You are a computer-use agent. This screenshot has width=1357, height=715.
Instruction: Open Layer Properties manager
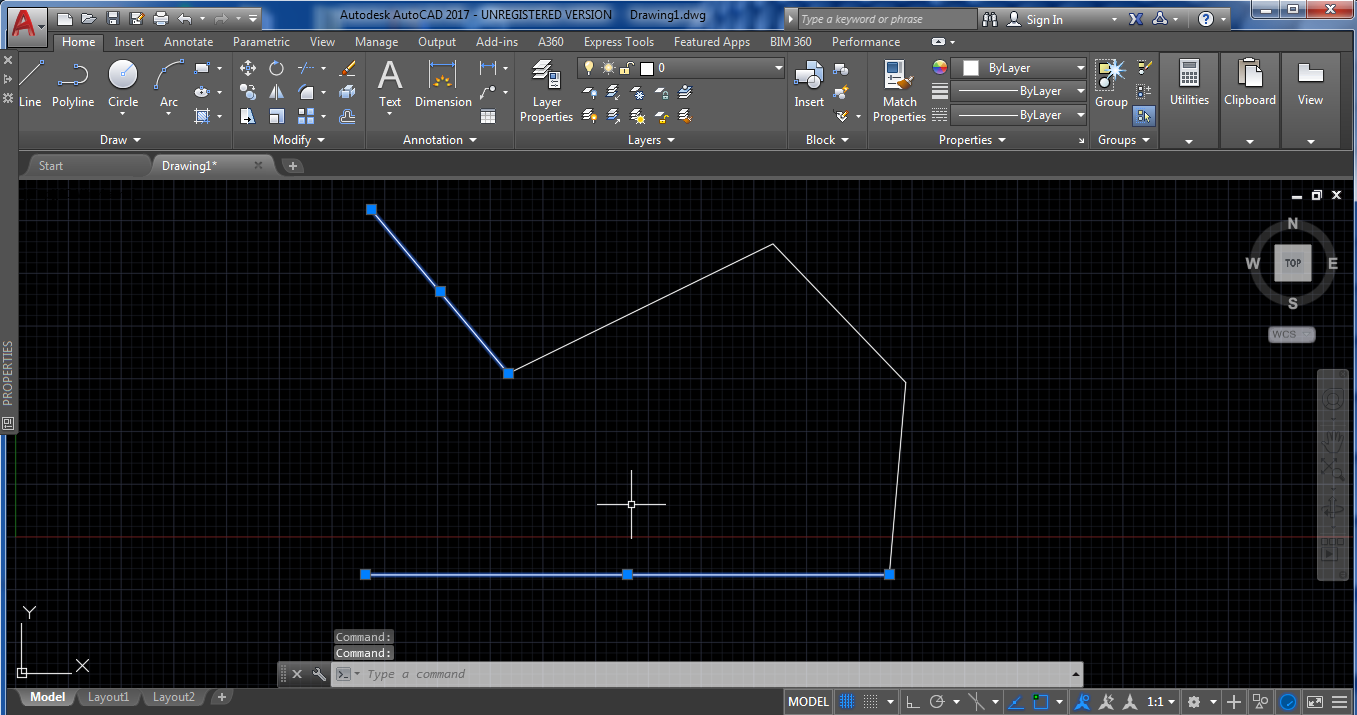click(546, 90)
